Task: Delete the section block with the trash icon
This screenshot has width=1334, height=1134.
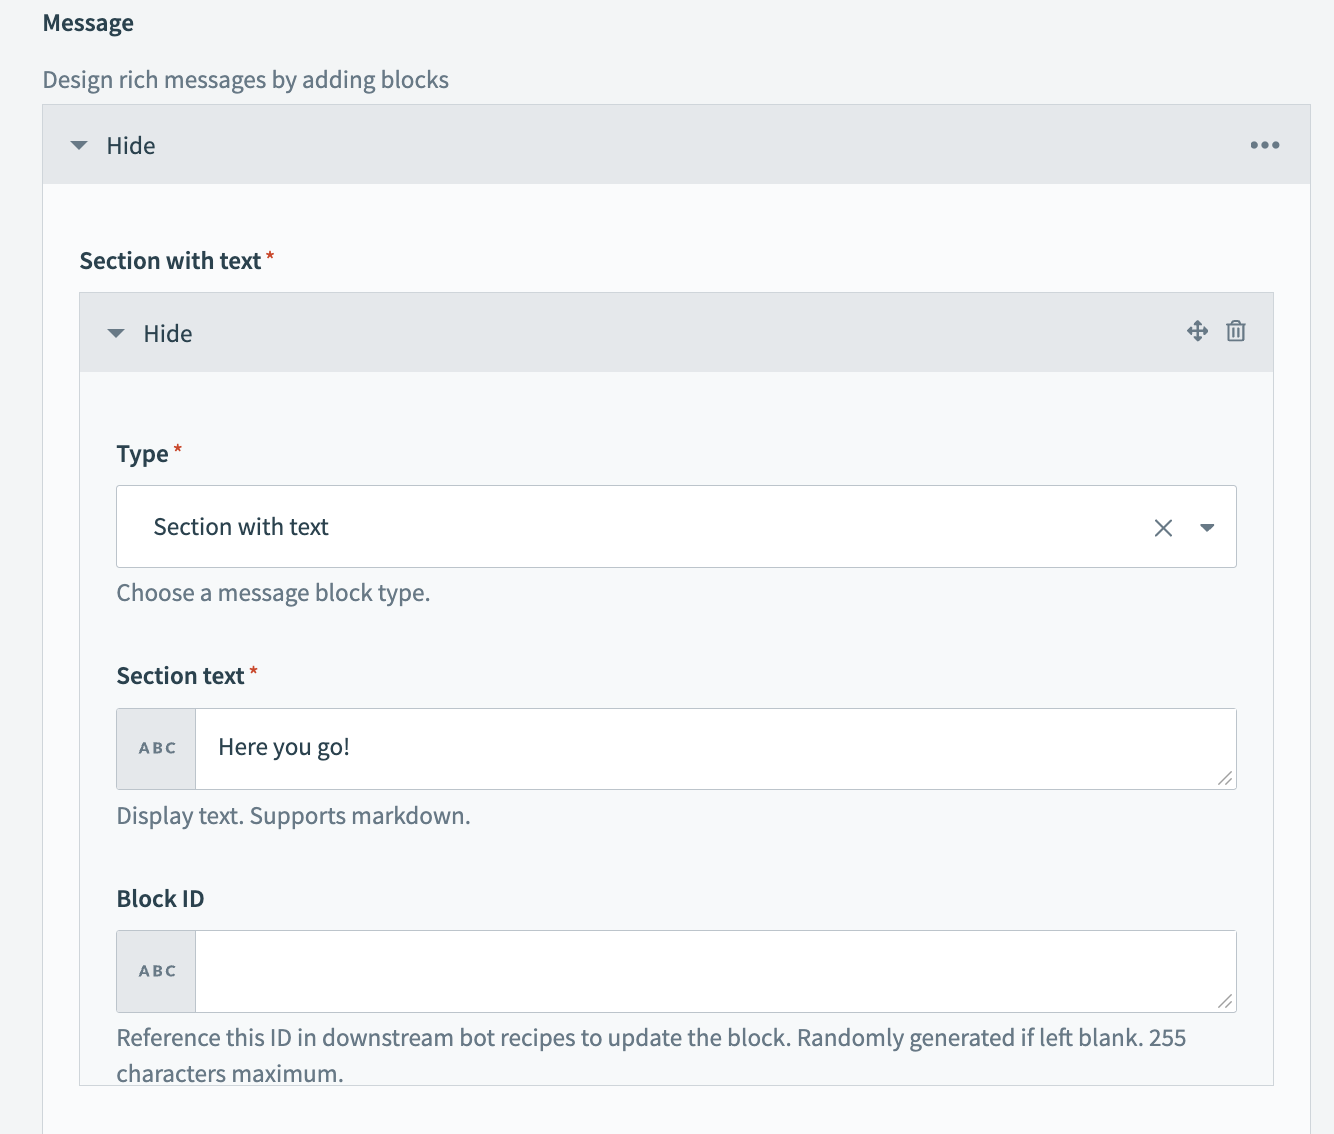Action: (1236, 331)
